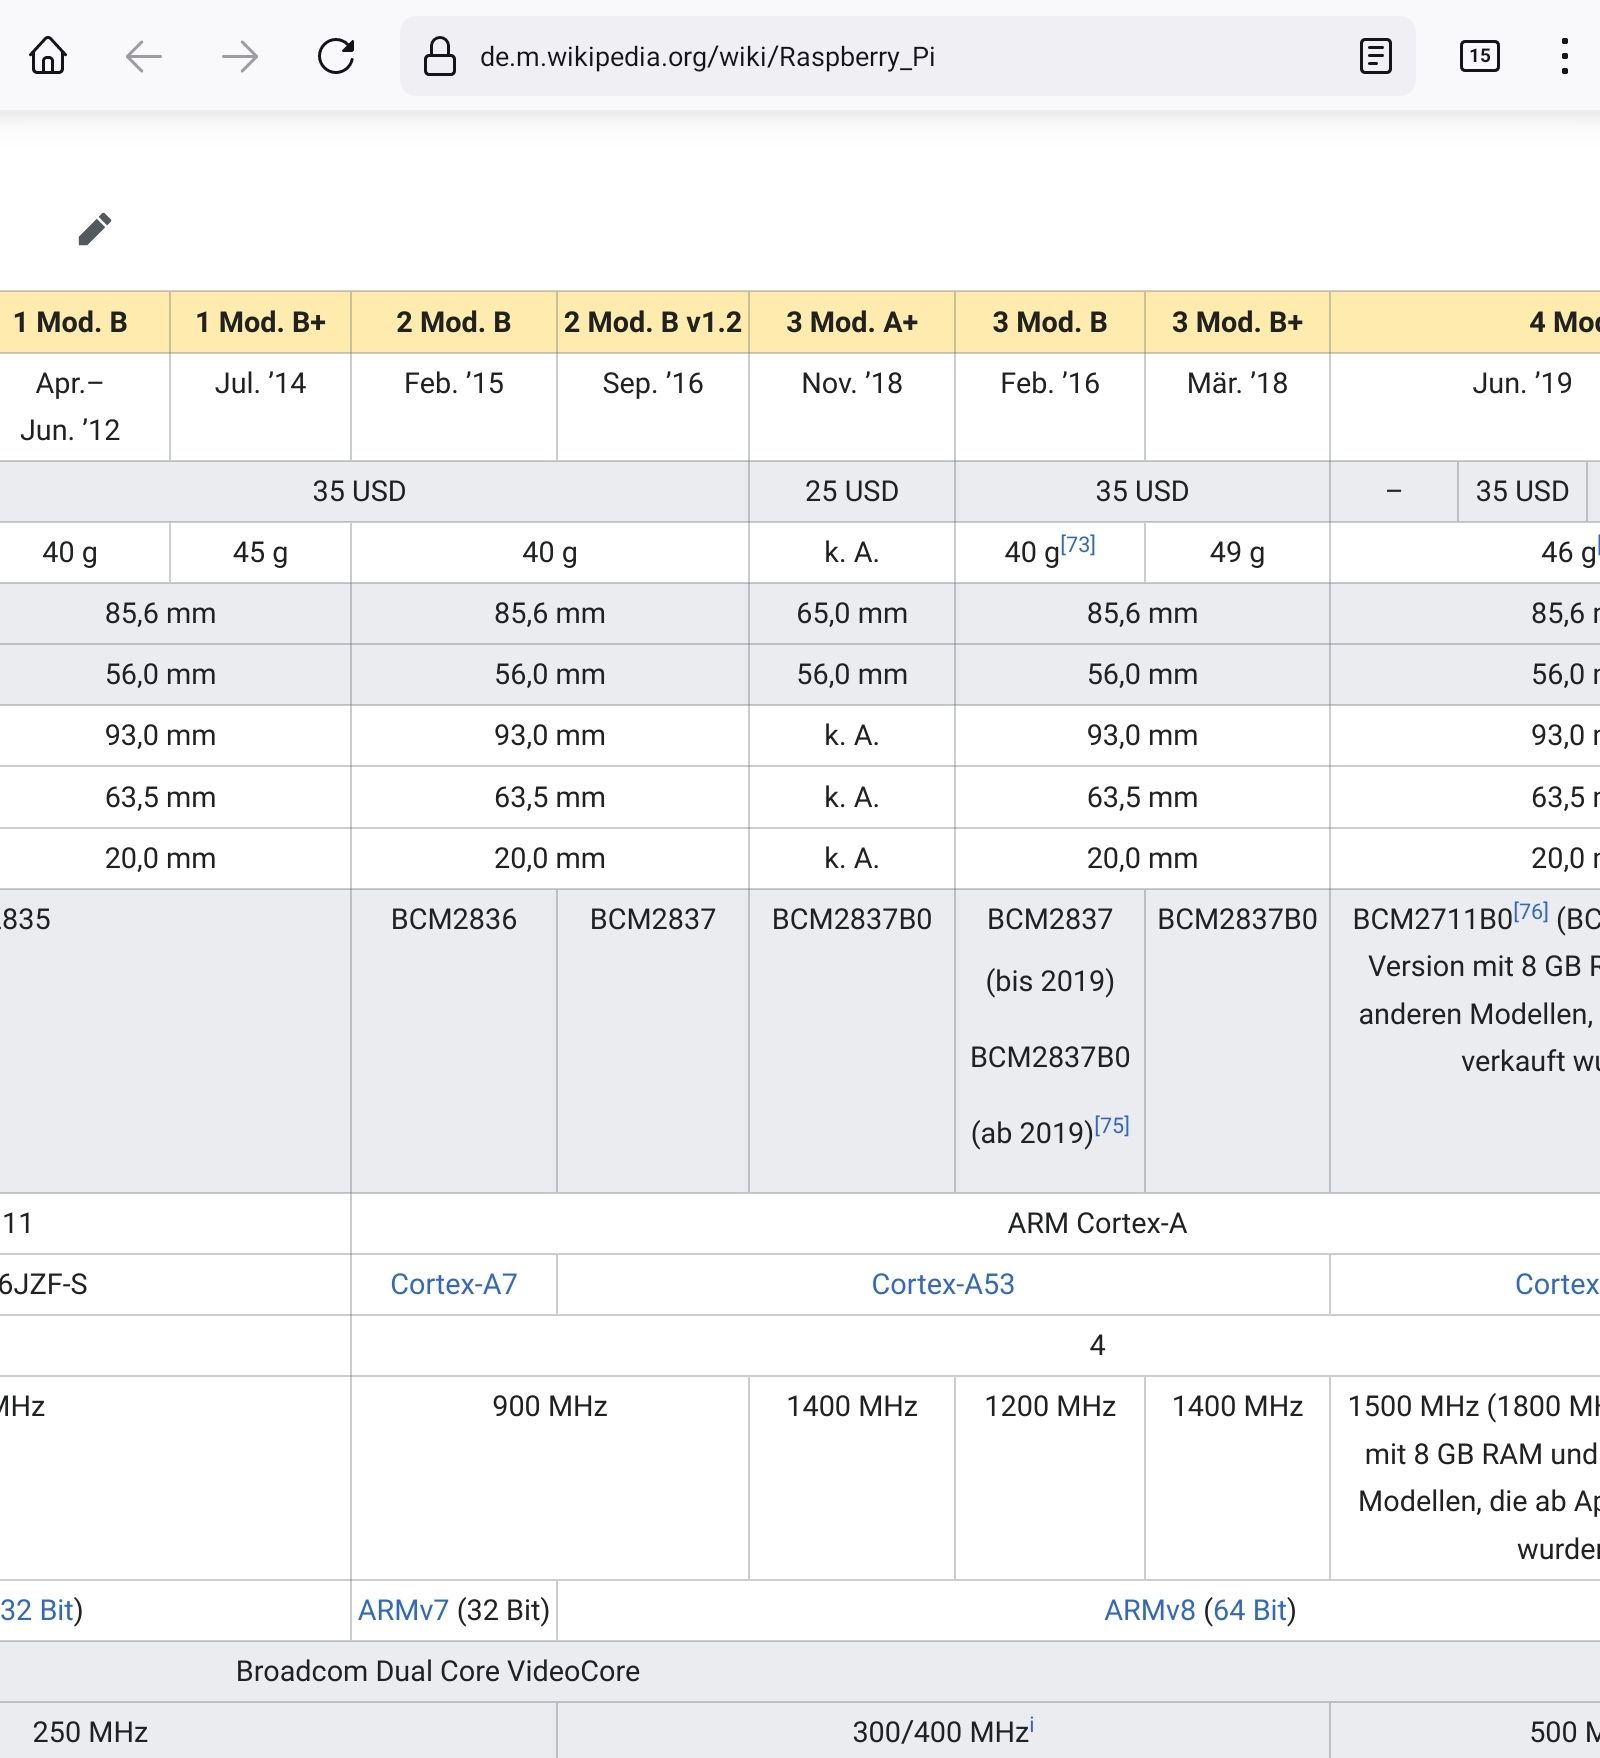Go forward using the right arrow
1600x1758 pixels.
(240, 56)
